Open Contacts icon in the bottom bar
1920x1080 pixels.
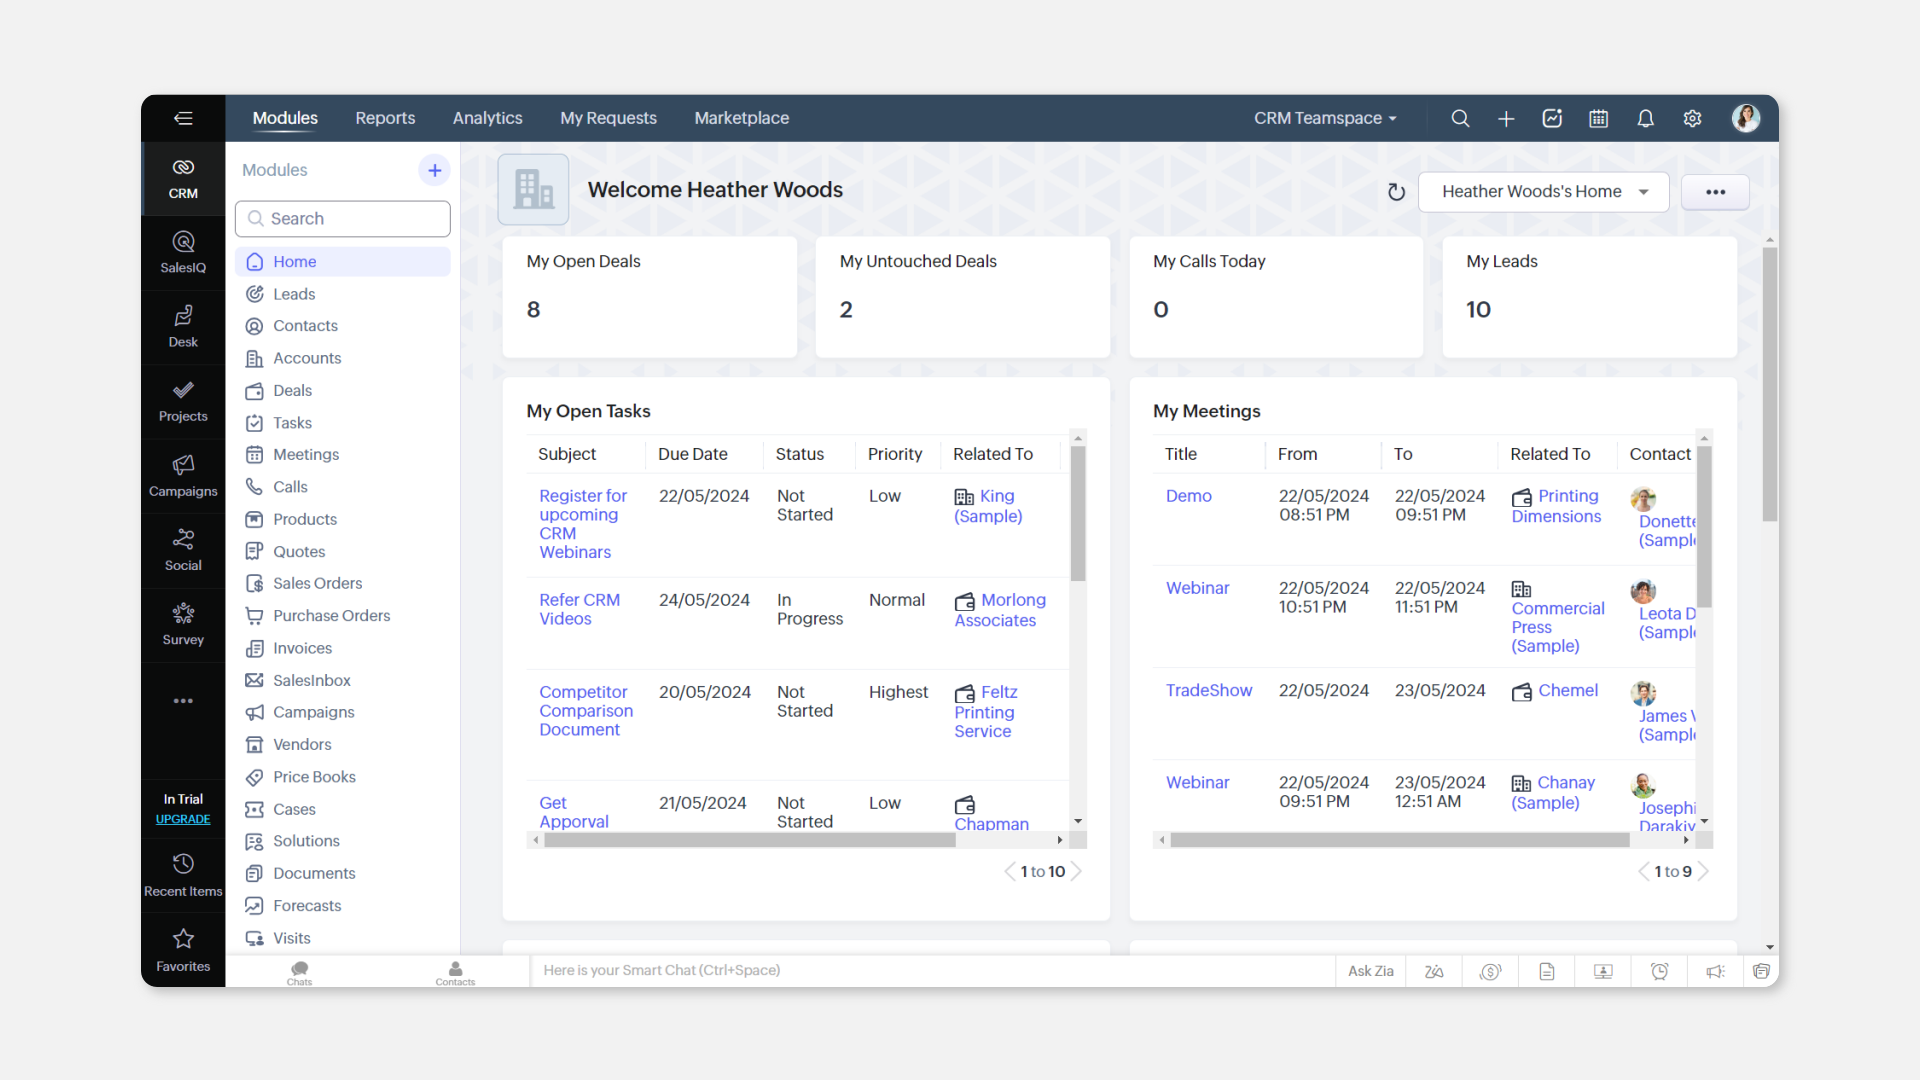pos(455,972)
